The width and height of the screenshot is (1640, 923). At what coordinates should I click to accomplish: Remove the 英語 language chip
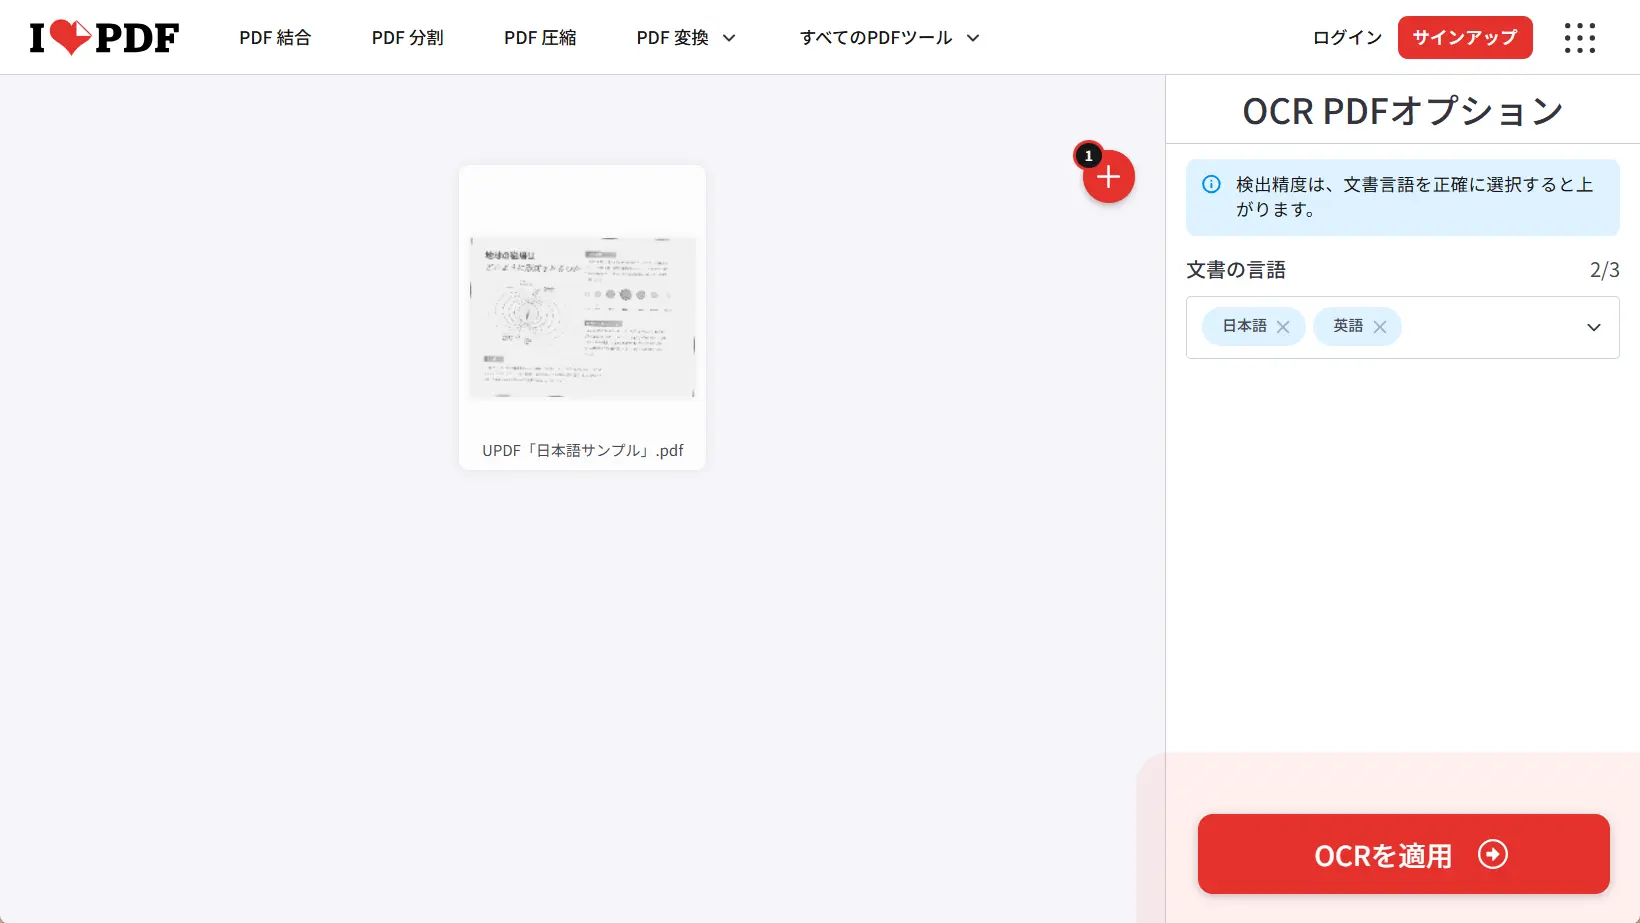(x=1380, y=326)
